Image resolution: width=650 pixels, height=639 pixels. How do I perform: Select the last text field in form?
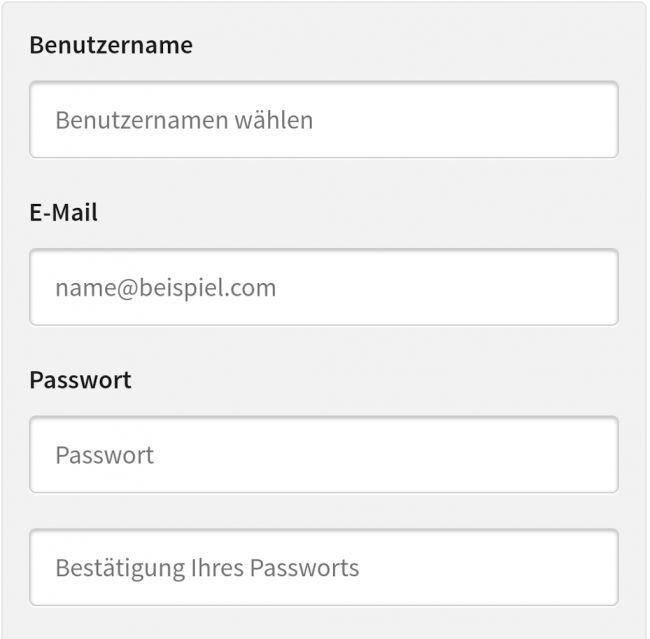click(x=324, y=568)
